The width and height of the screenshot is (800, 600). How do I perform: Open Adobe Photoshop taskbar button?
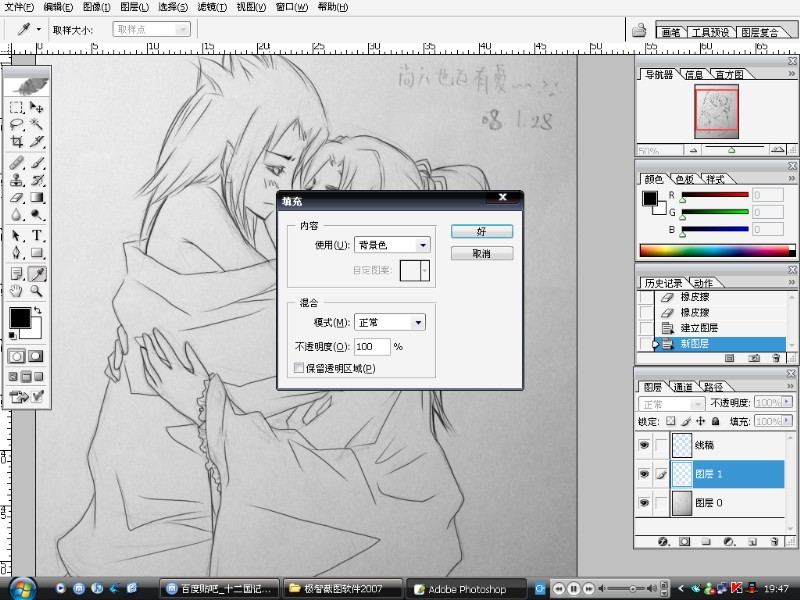466,589
